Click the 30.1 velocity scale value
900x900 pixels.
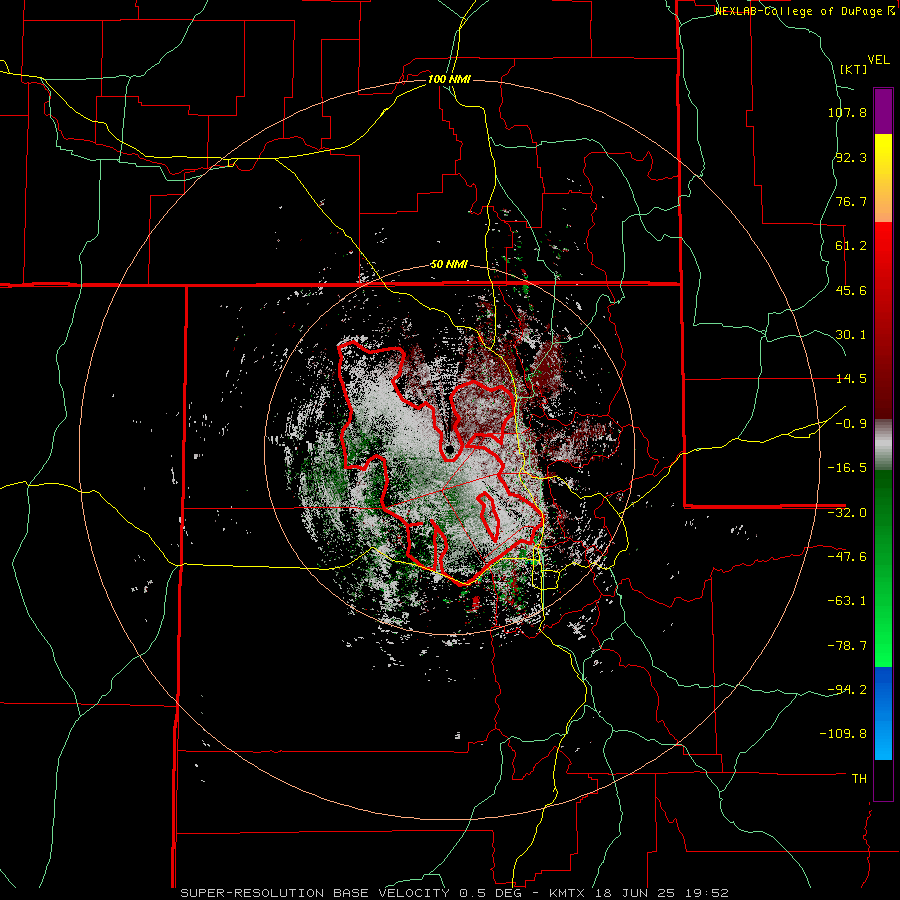click(851, 335)
